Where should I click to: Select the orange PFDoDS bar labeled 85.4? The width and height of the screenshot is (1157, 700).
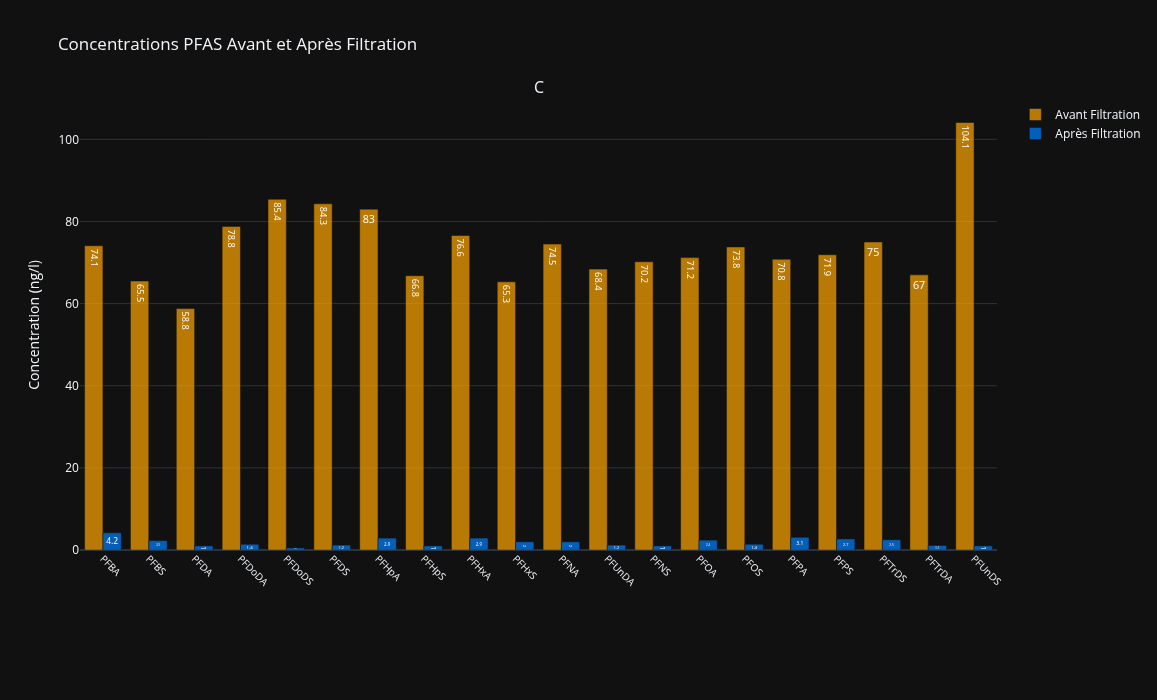point(277,380)
